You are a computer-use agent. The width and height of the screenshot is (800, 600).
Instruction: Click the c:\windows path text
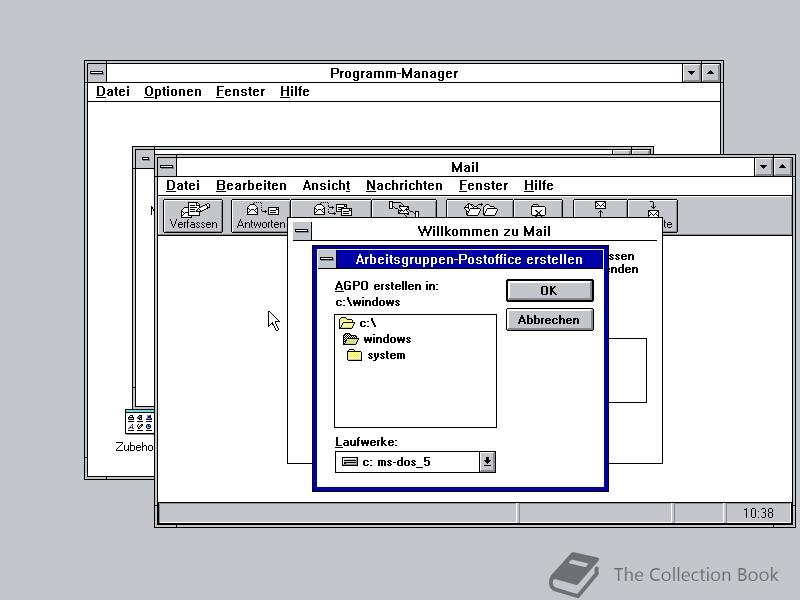[368, 302]
